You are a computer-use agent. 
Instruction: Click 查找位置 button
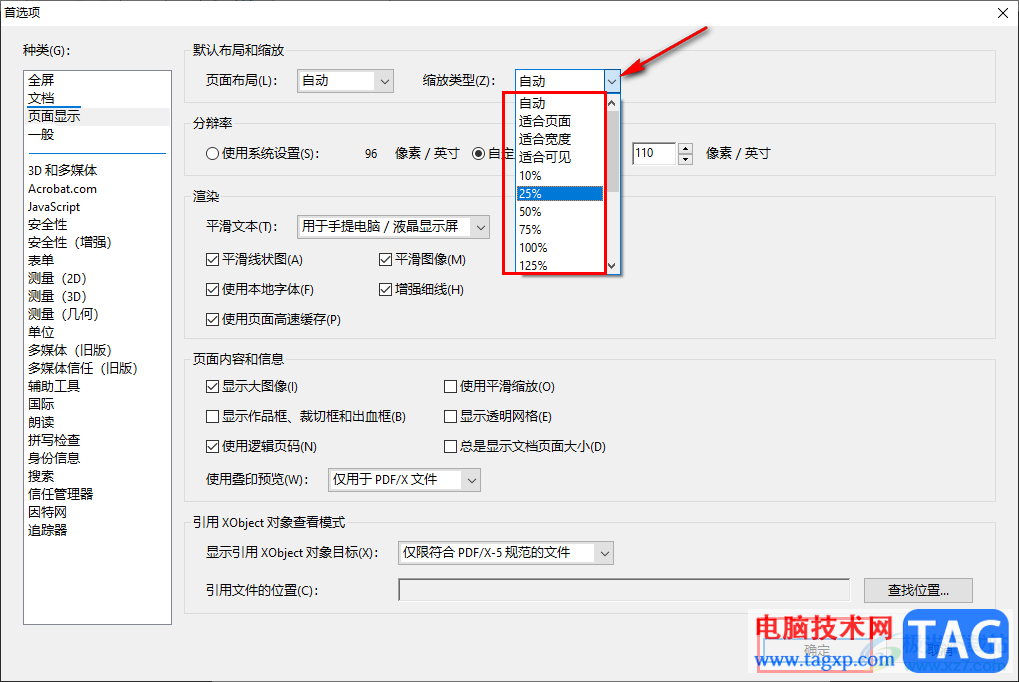point(918,590)
